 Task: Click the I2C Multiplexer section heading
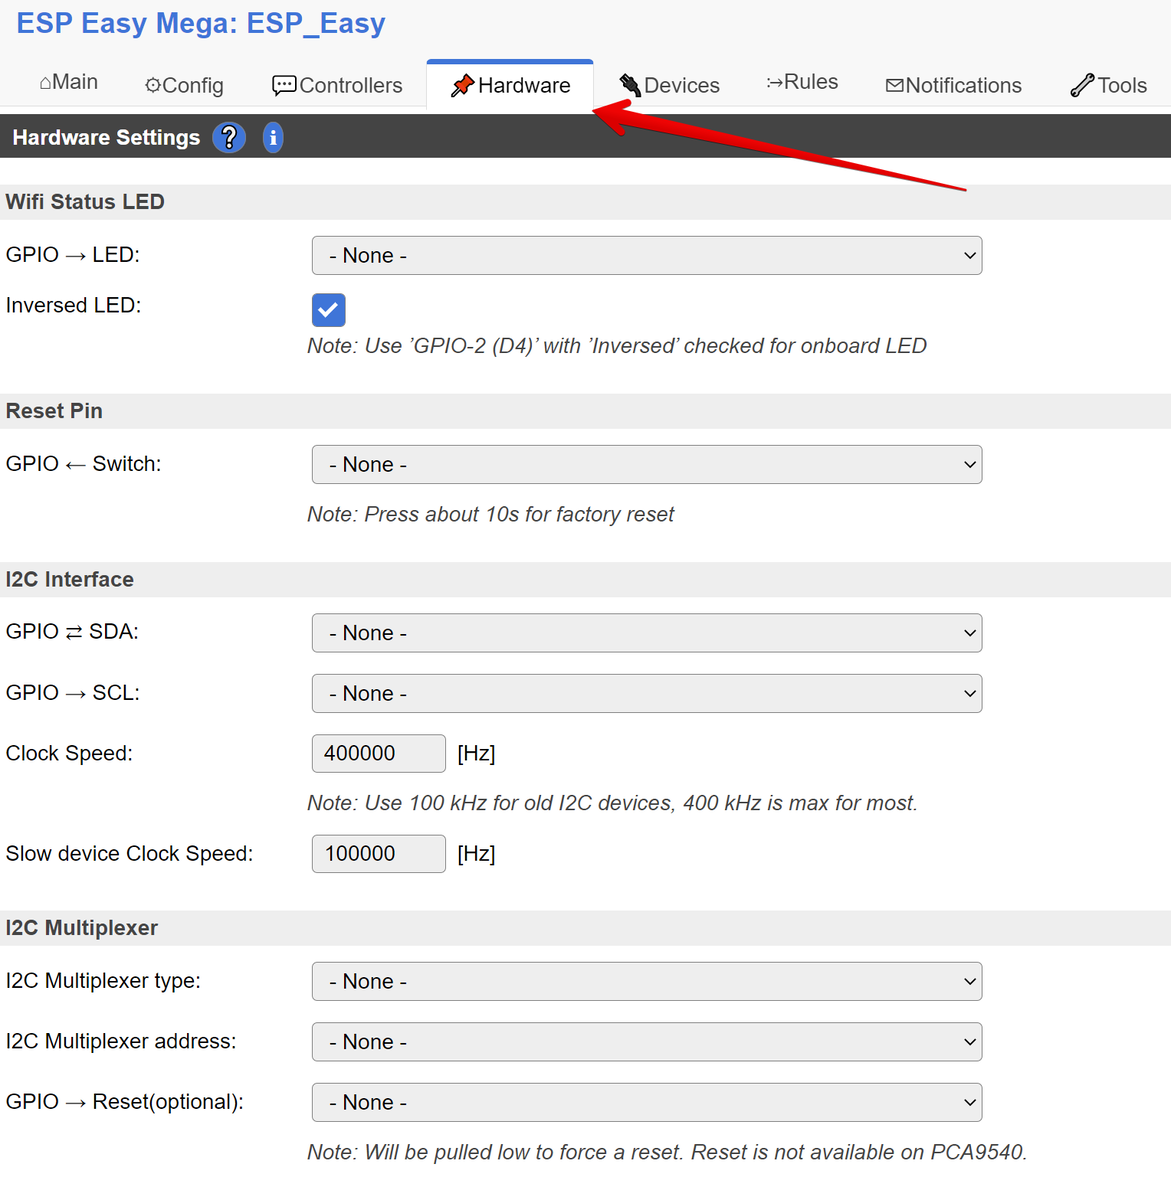[x=82, y=928]
